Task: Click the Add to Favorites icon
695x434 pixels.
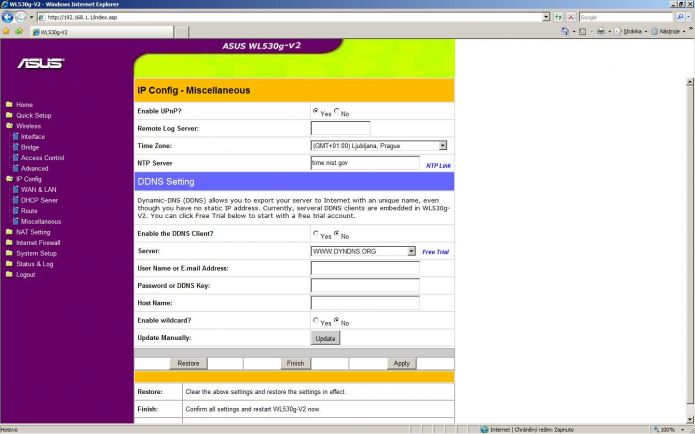Action: click(x=19, y=31)
